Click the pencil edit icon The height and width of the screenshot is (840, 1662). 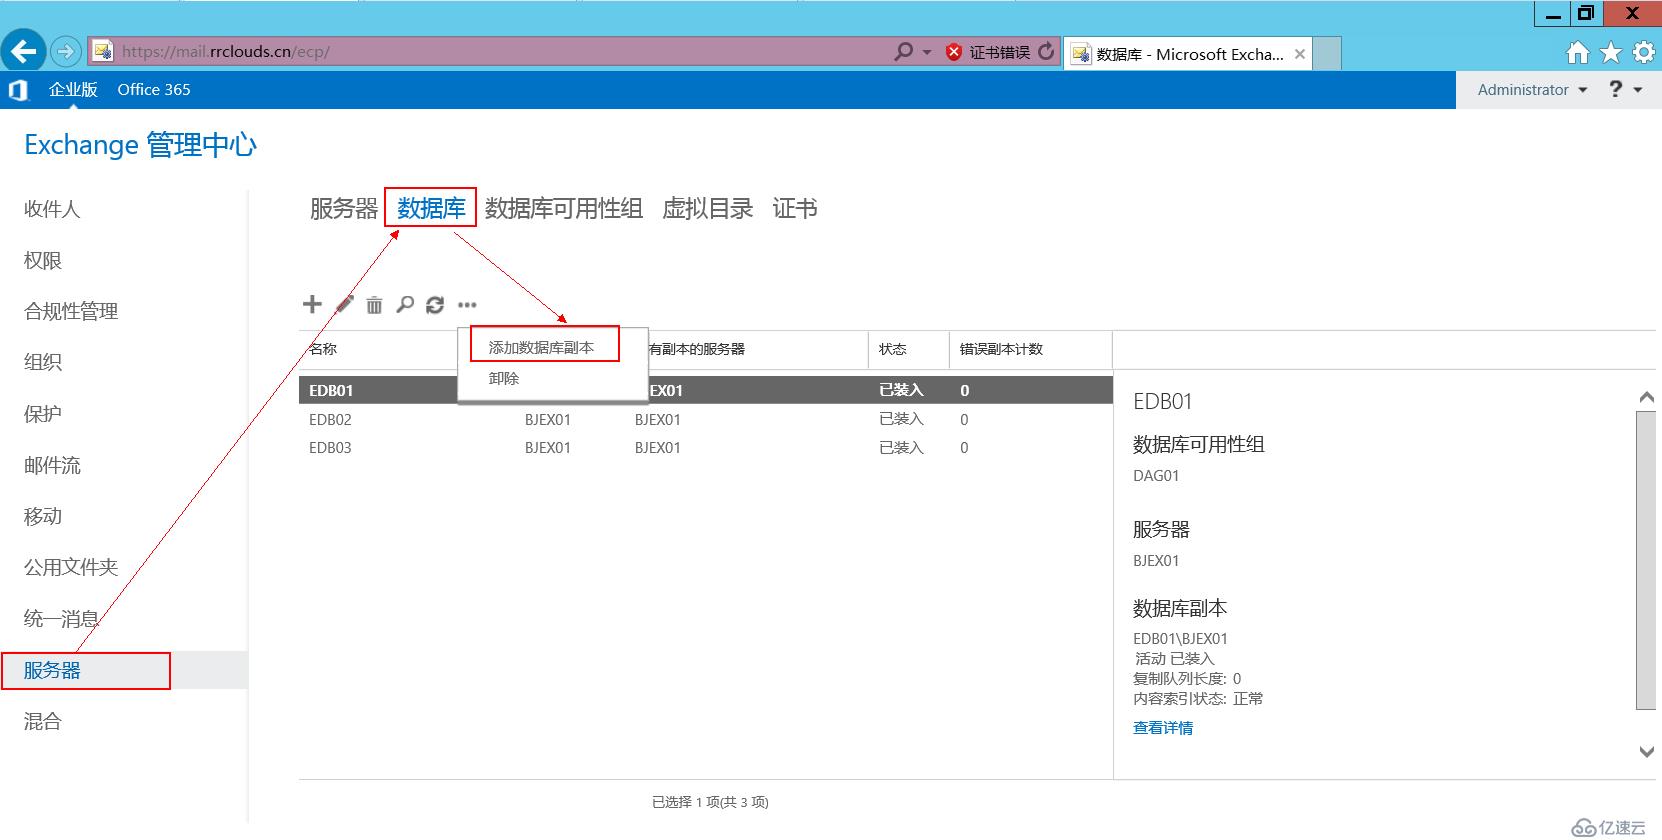(x=344, y=304)
